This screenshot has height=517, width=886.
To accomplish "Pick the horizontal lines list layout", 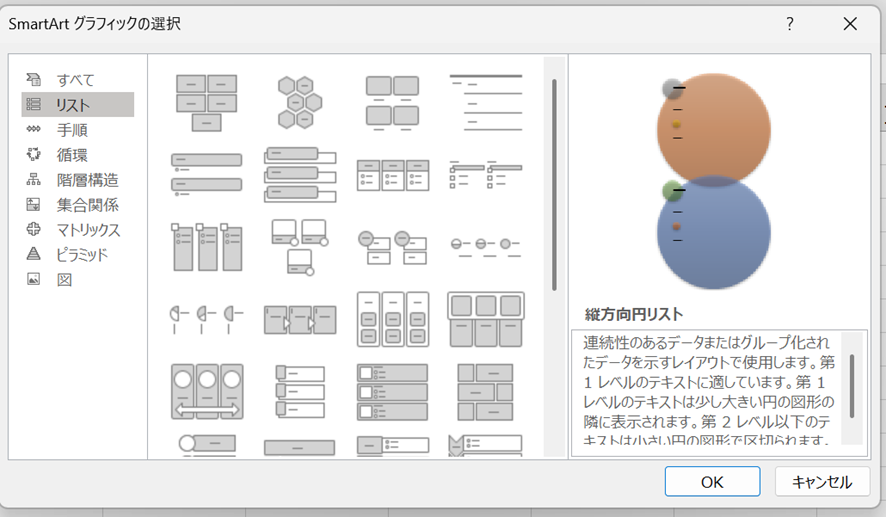I will 486,103.
